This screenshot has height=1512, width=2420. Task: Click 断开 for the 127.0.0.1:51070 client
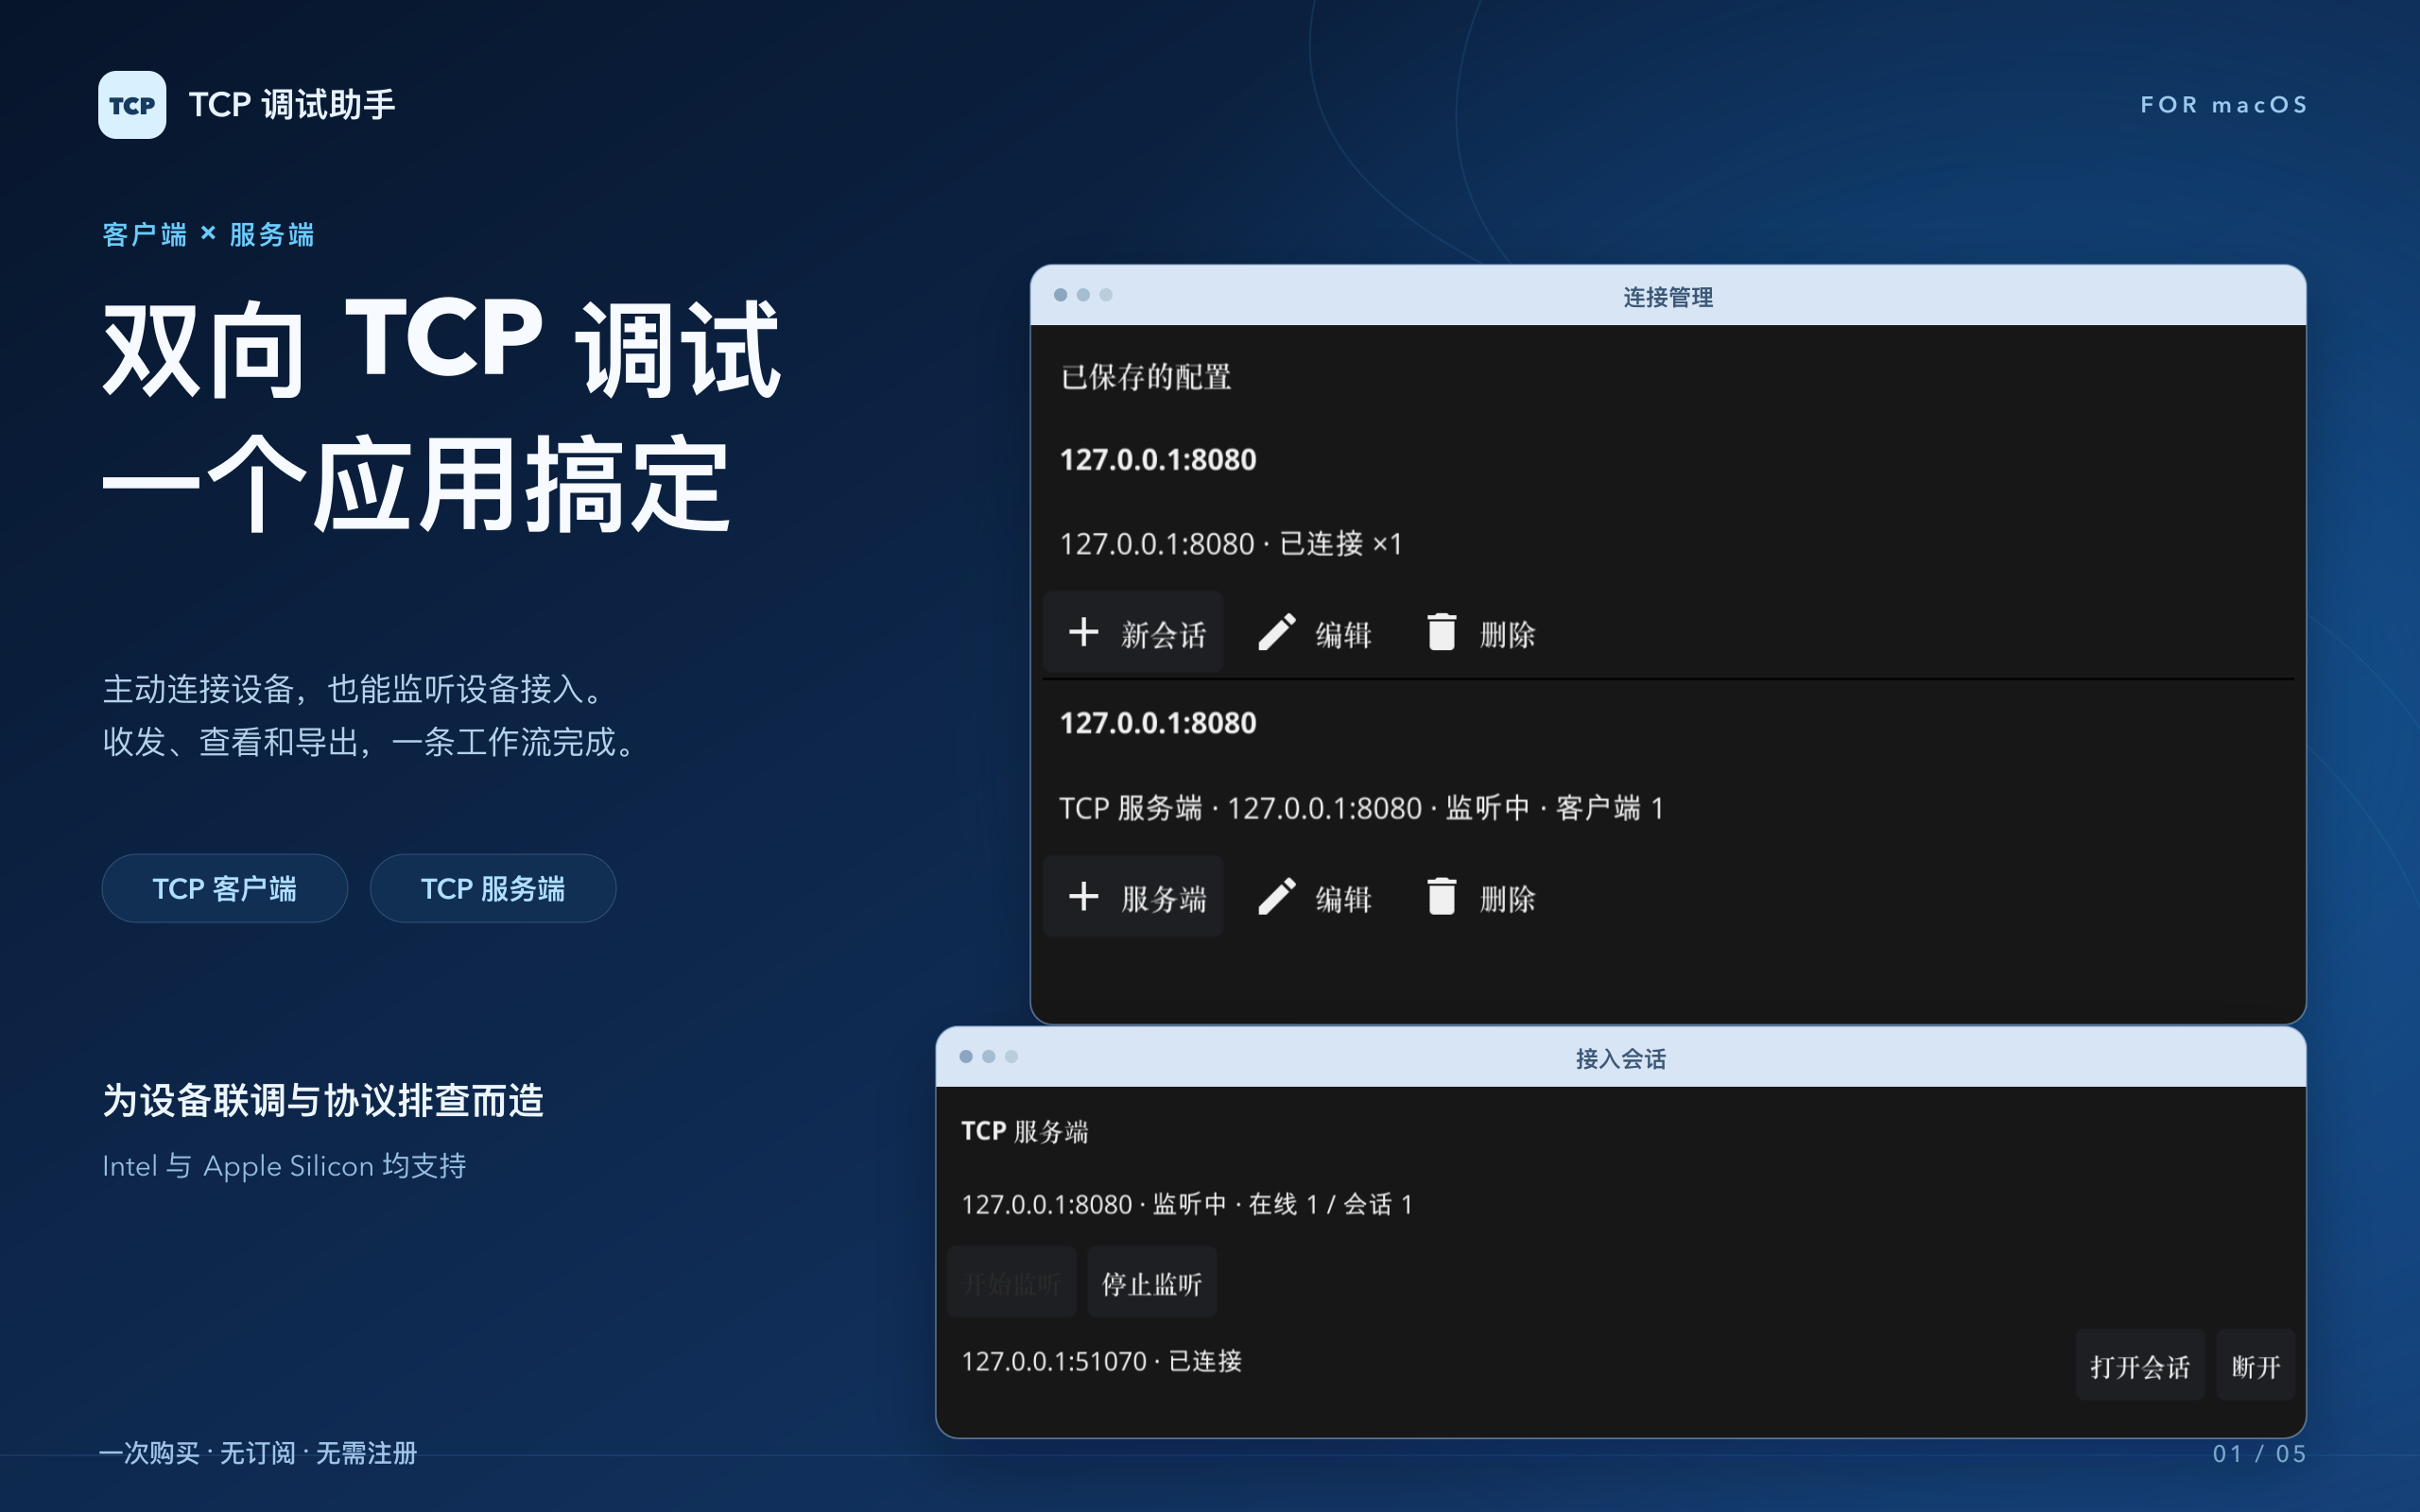coord(2255,1365)
